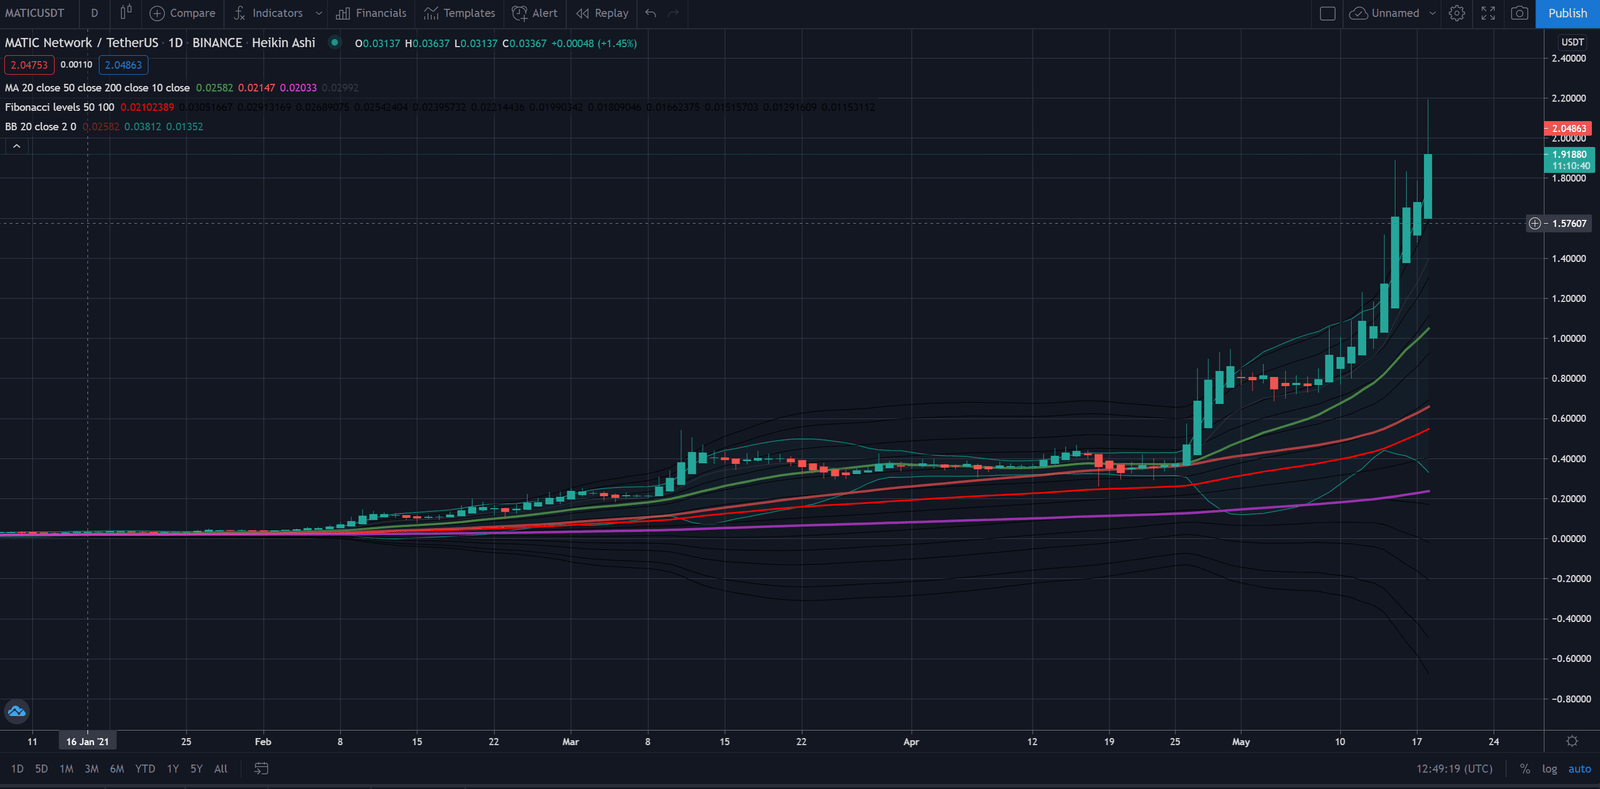Image resolution: width=1600 pixels, height=789 pixels.
Task: Toggle log scale on price axis
Action: click(1549, 769)
